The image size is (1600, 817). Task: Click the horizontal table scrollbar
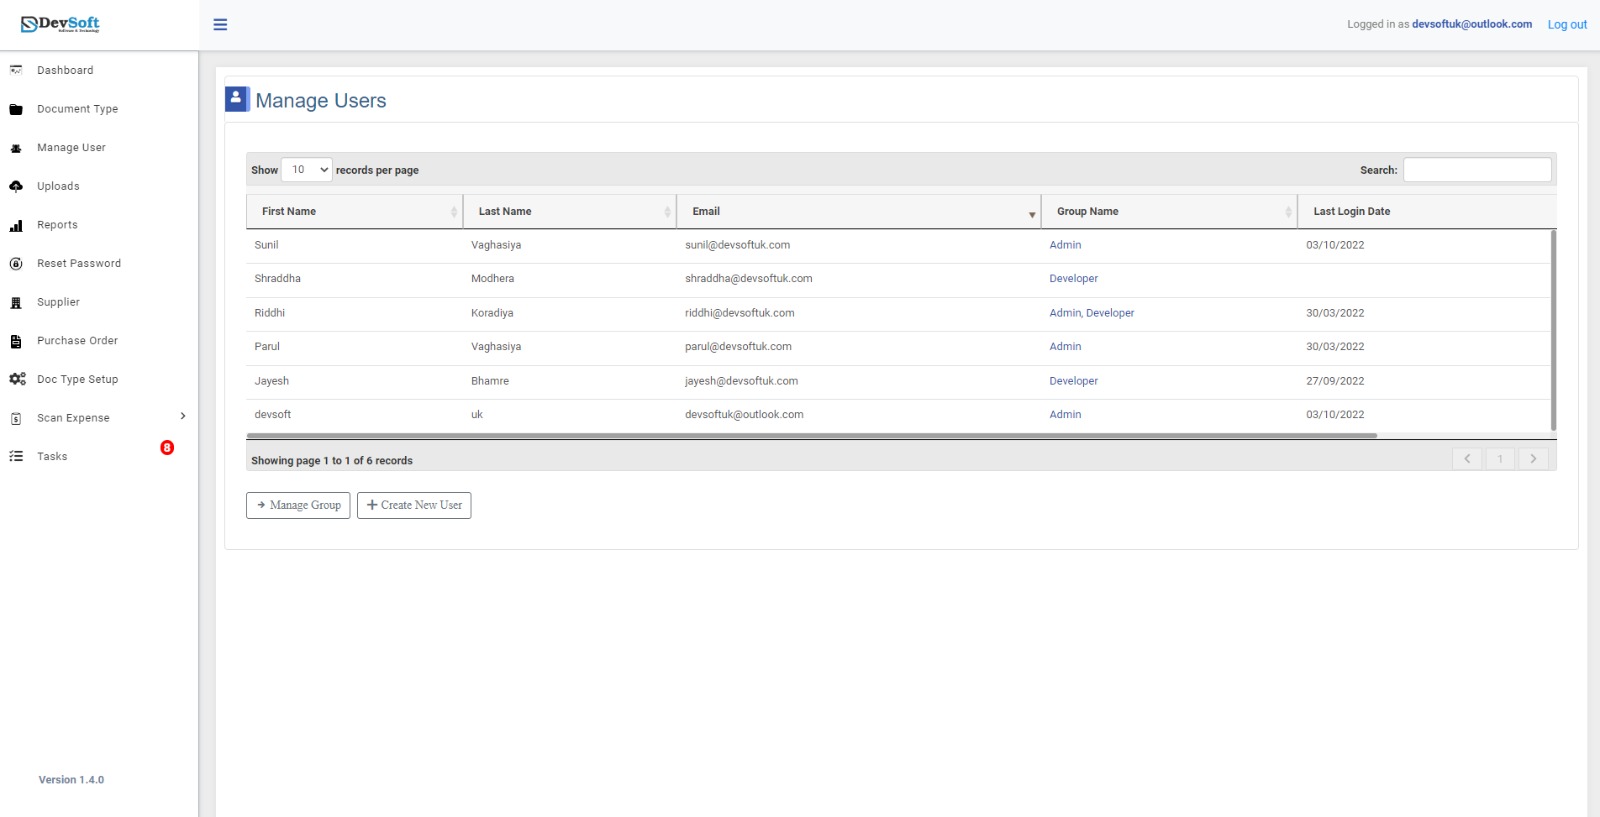(811, 436)
